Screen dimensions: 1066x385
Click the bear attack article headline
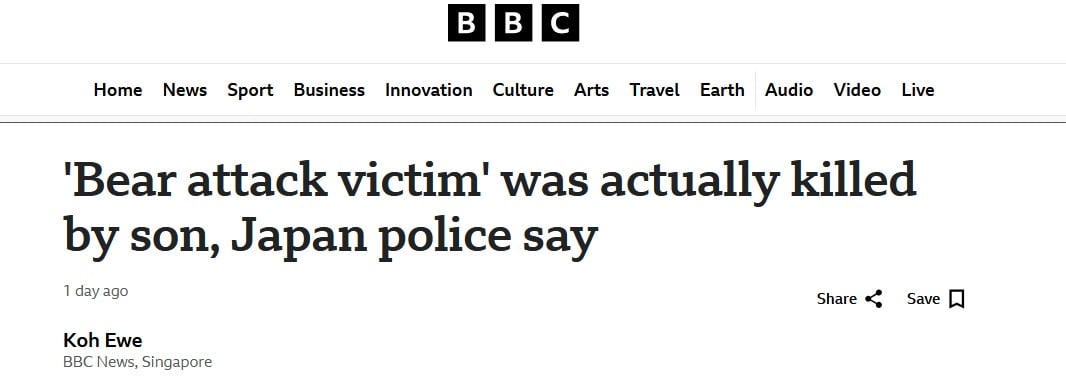[489, 207]
